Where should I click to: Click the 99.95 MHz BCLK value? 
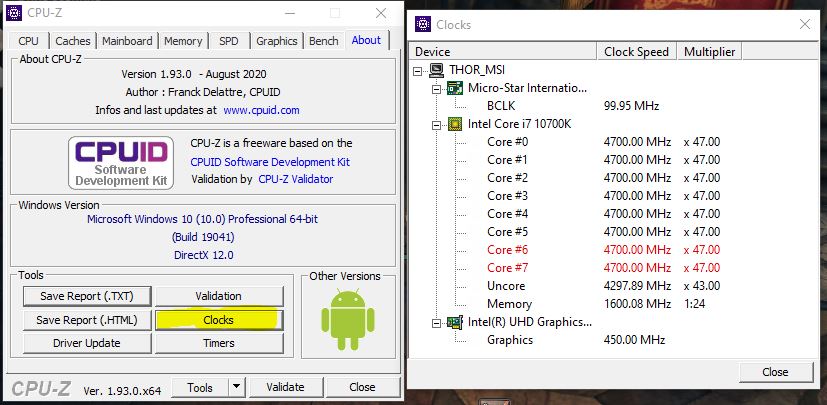pyautogui.click(x=631, y=106)
